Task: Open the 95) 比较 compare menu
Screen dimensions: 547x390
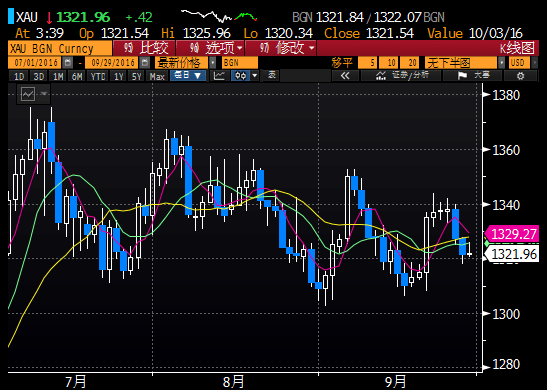Action: click(144, 48)
